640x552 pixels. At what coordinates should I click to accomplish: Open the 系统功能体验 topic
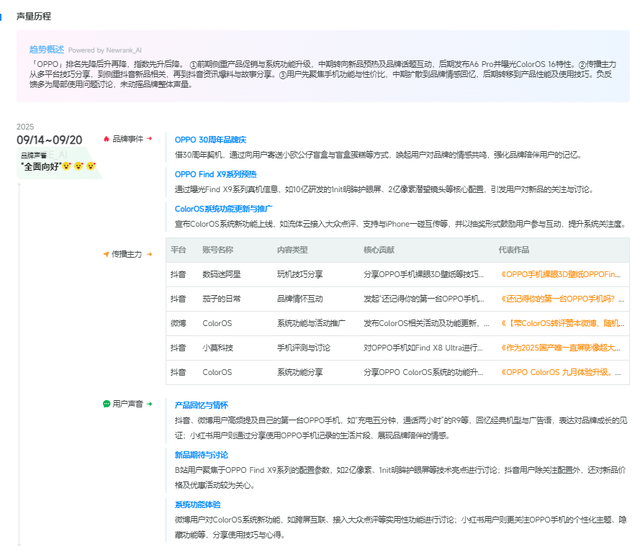coord(198,505)
